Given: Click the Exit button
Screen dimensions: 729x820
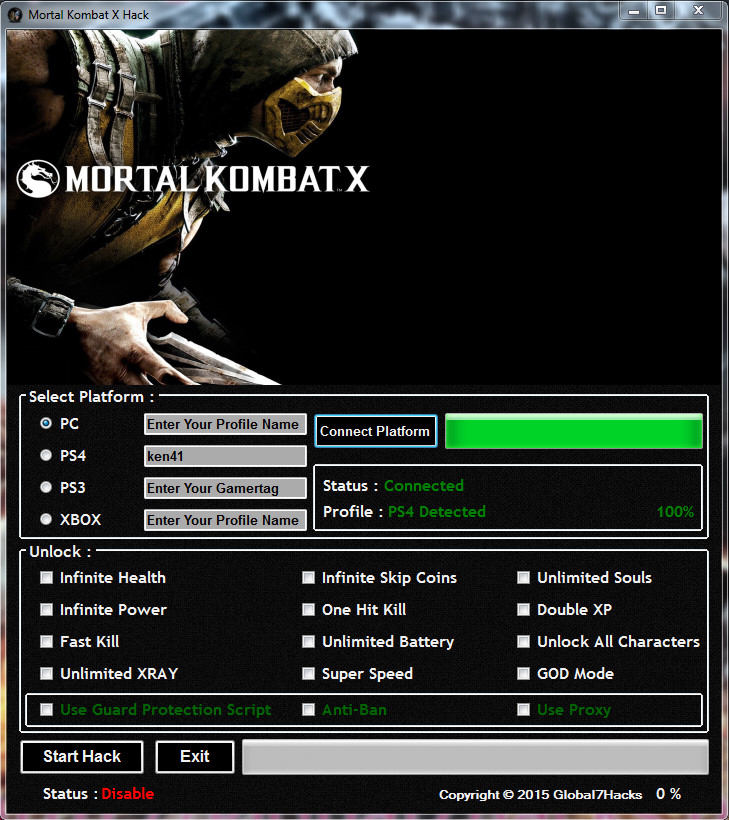Looking at the screenshot, I should tap(195, 756).
